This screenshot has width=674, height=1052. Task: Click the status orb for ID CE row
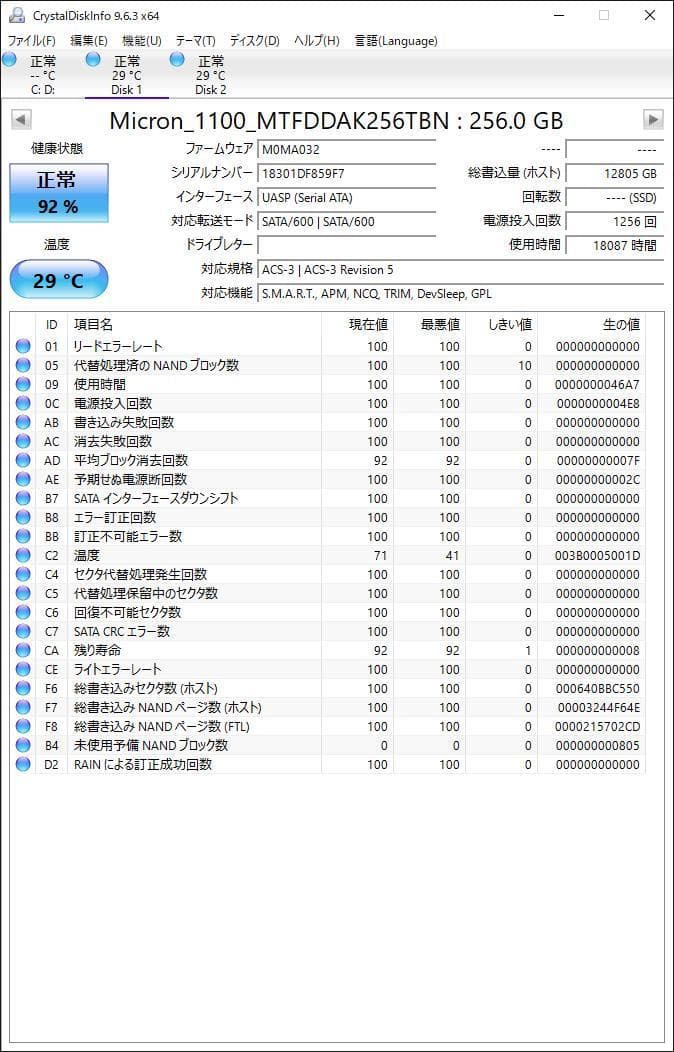[x=23, y=670]
